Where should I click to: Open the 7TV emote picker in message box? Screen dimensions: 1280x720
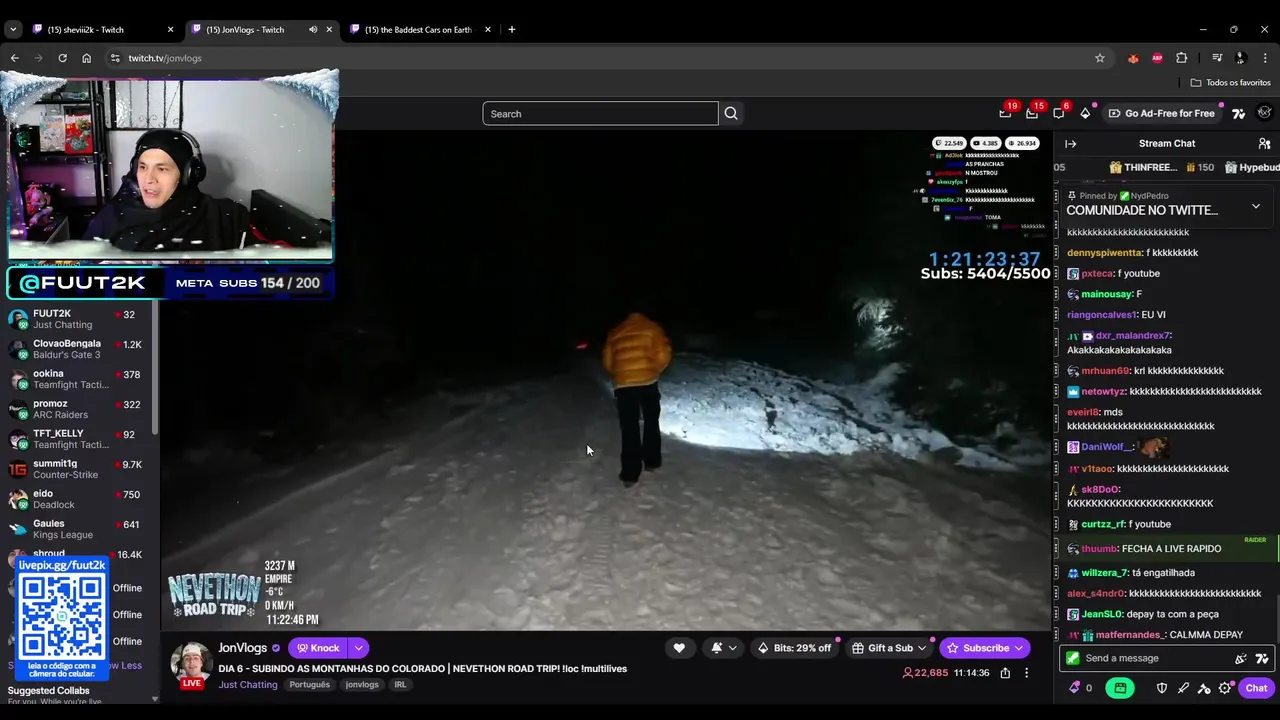(1262, 658)
